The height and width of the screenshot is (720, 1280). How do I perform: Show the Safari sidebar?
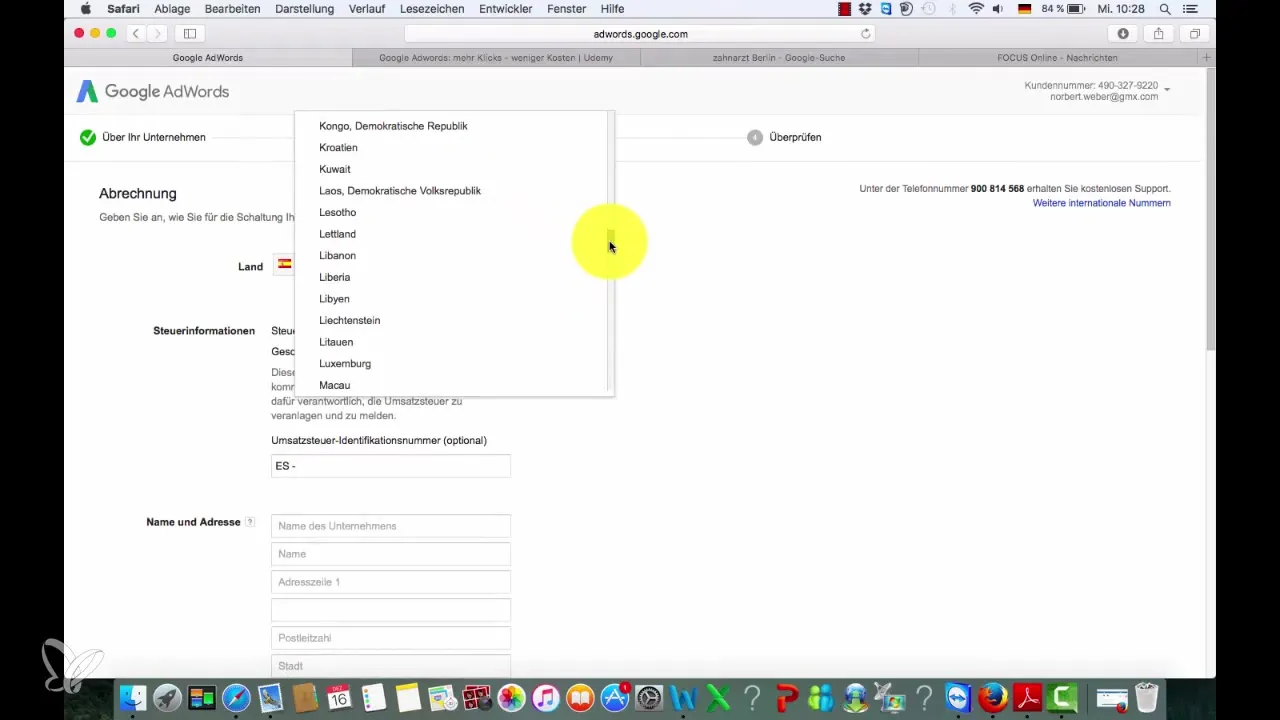[190, 33]
